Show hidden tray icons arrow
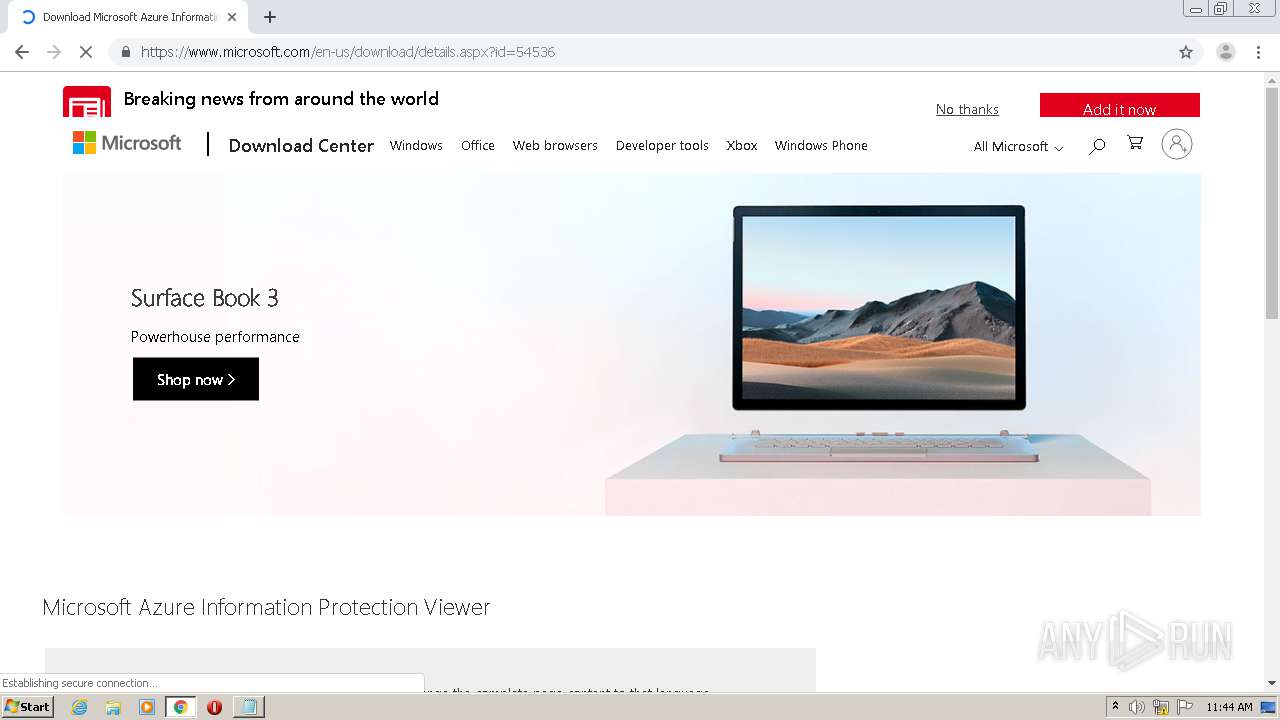The image size is (1280, 720). (x=1115, y=707)
